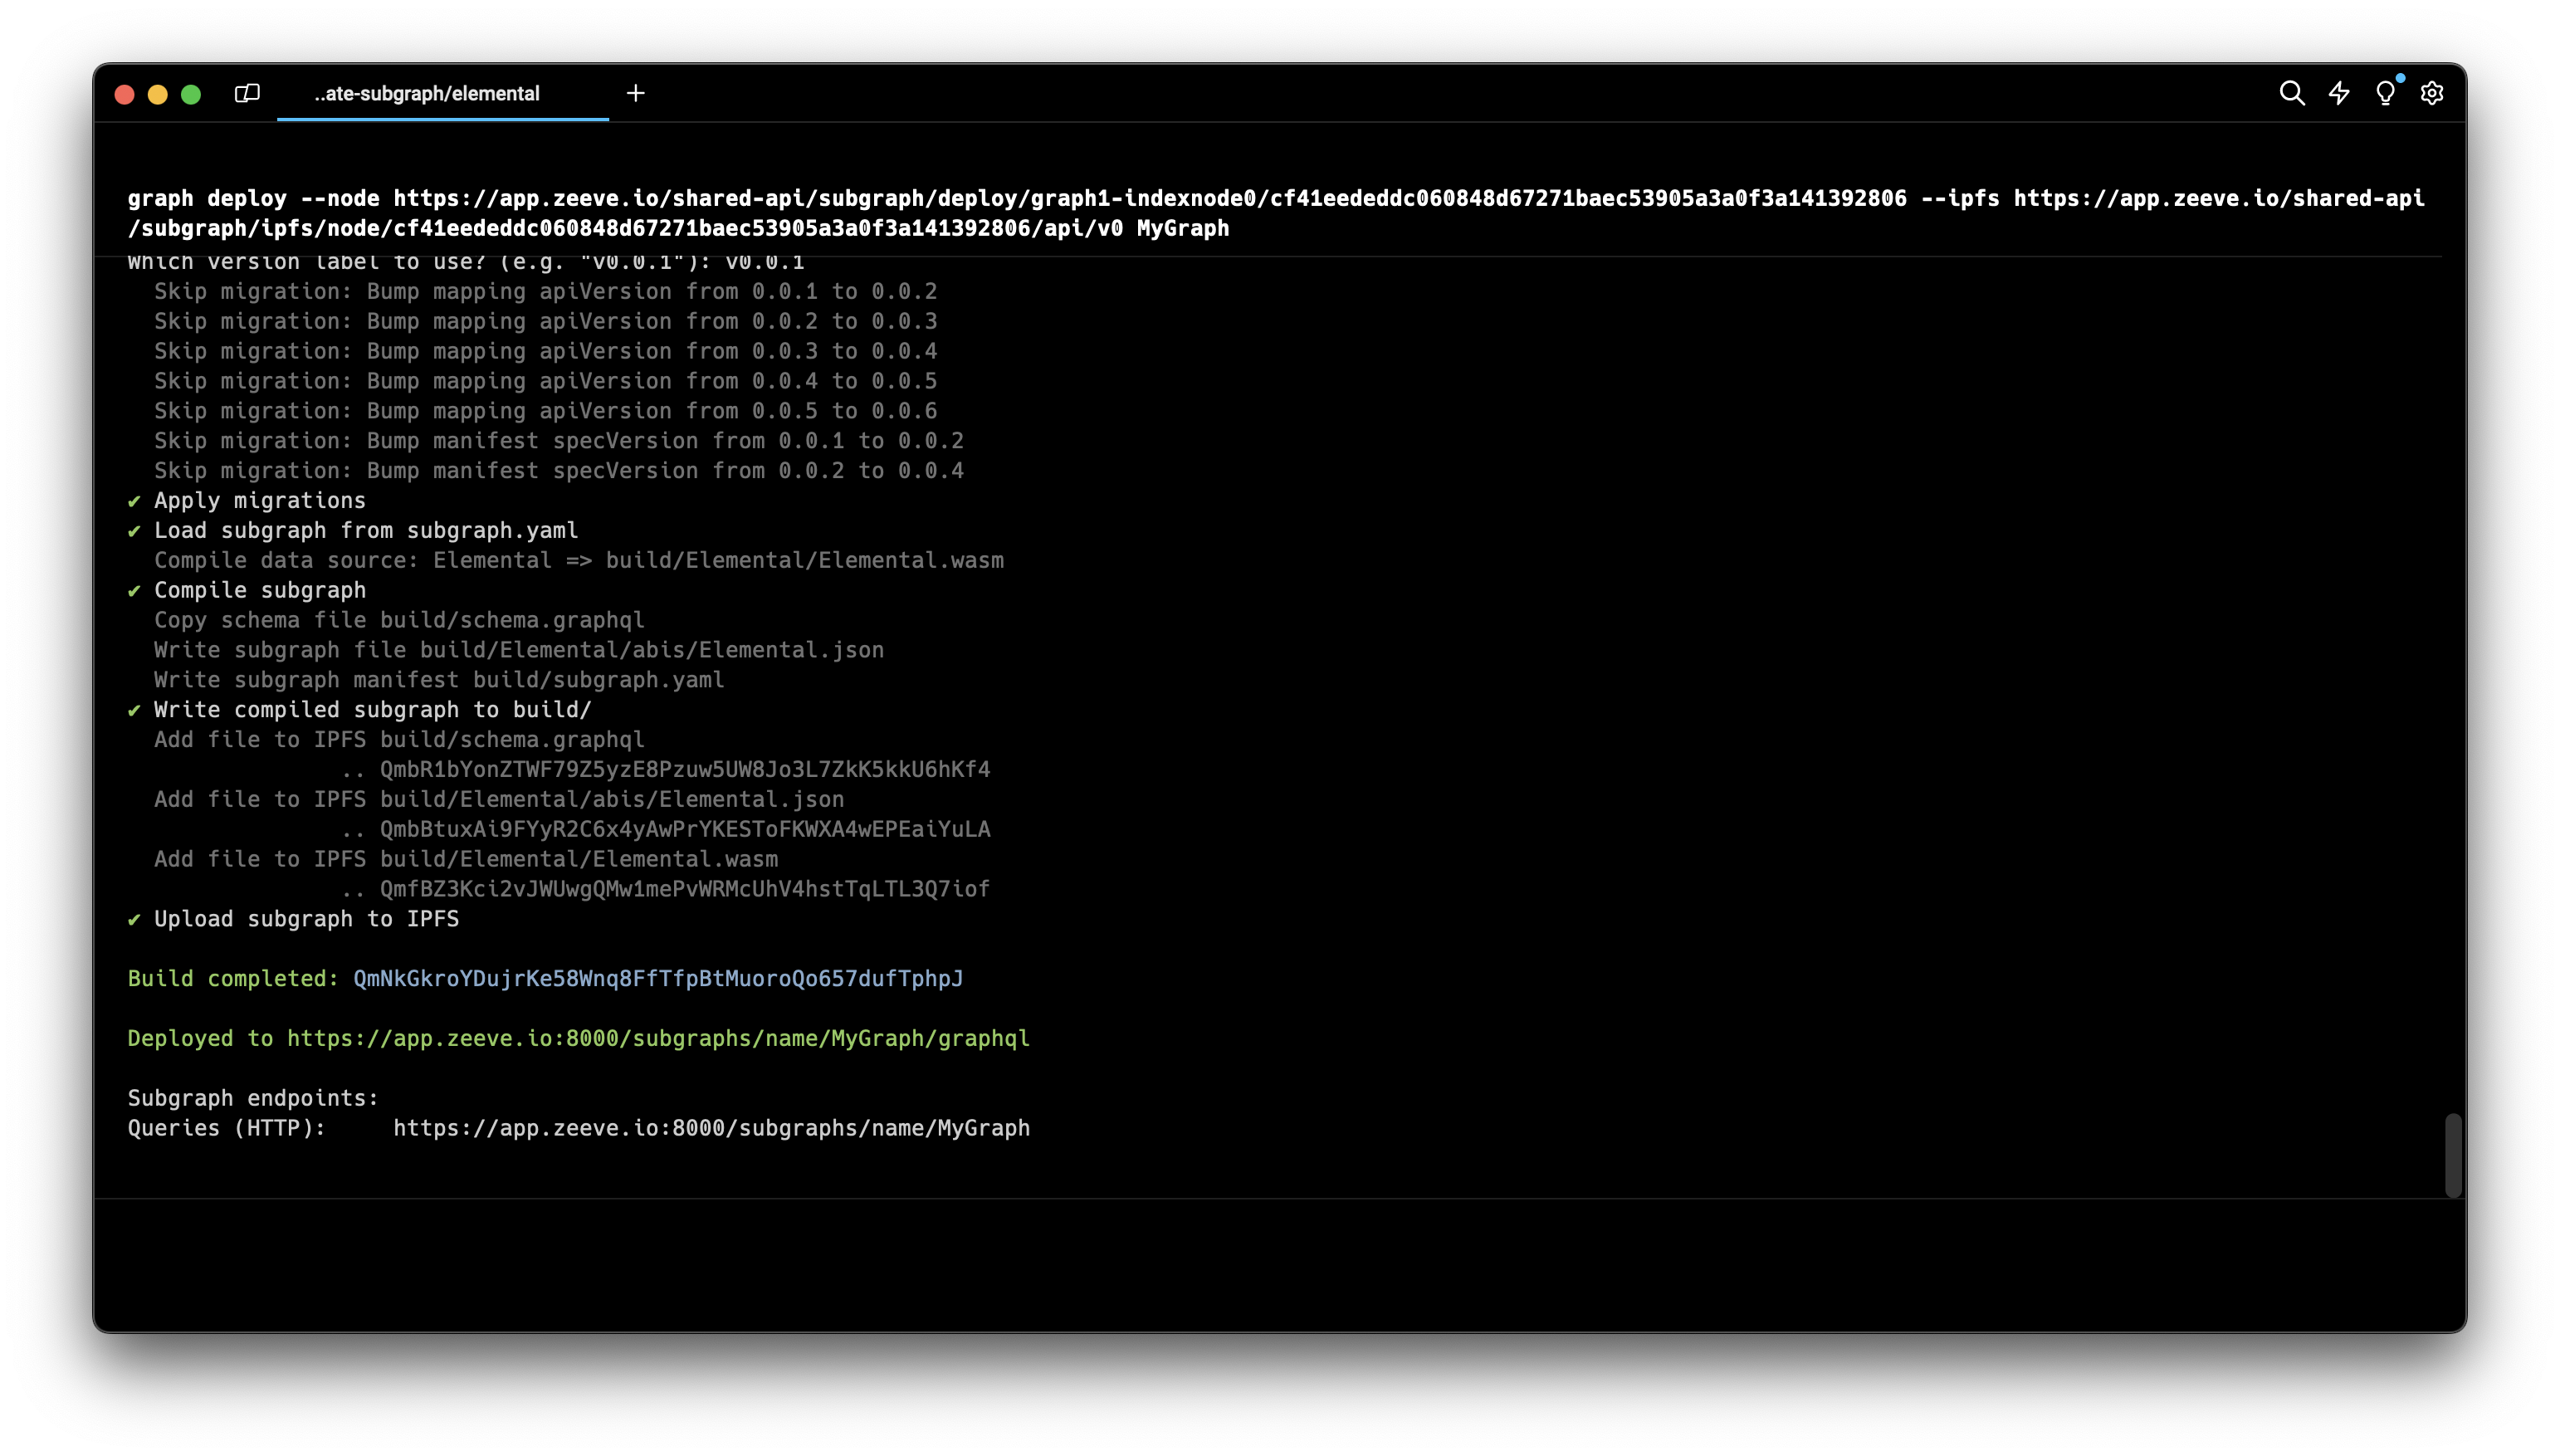Click 'Copy schema file build/schema.graphql' line

pyautogui.click(x=399, y=620)
